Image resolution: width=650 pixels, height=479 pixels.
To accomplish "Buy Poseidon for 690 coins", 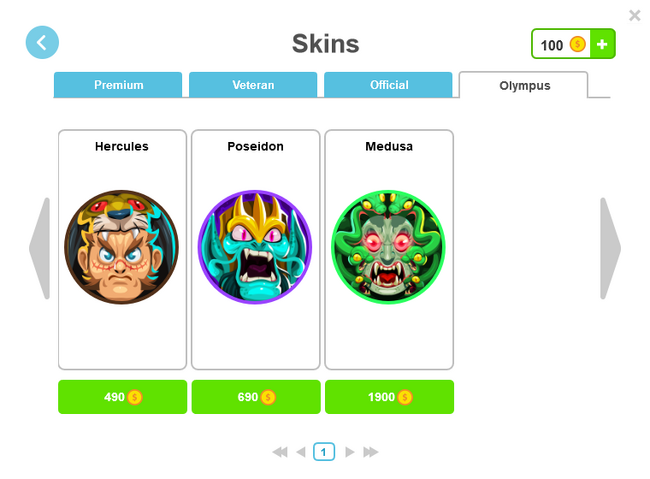I will tap(256, 397).
